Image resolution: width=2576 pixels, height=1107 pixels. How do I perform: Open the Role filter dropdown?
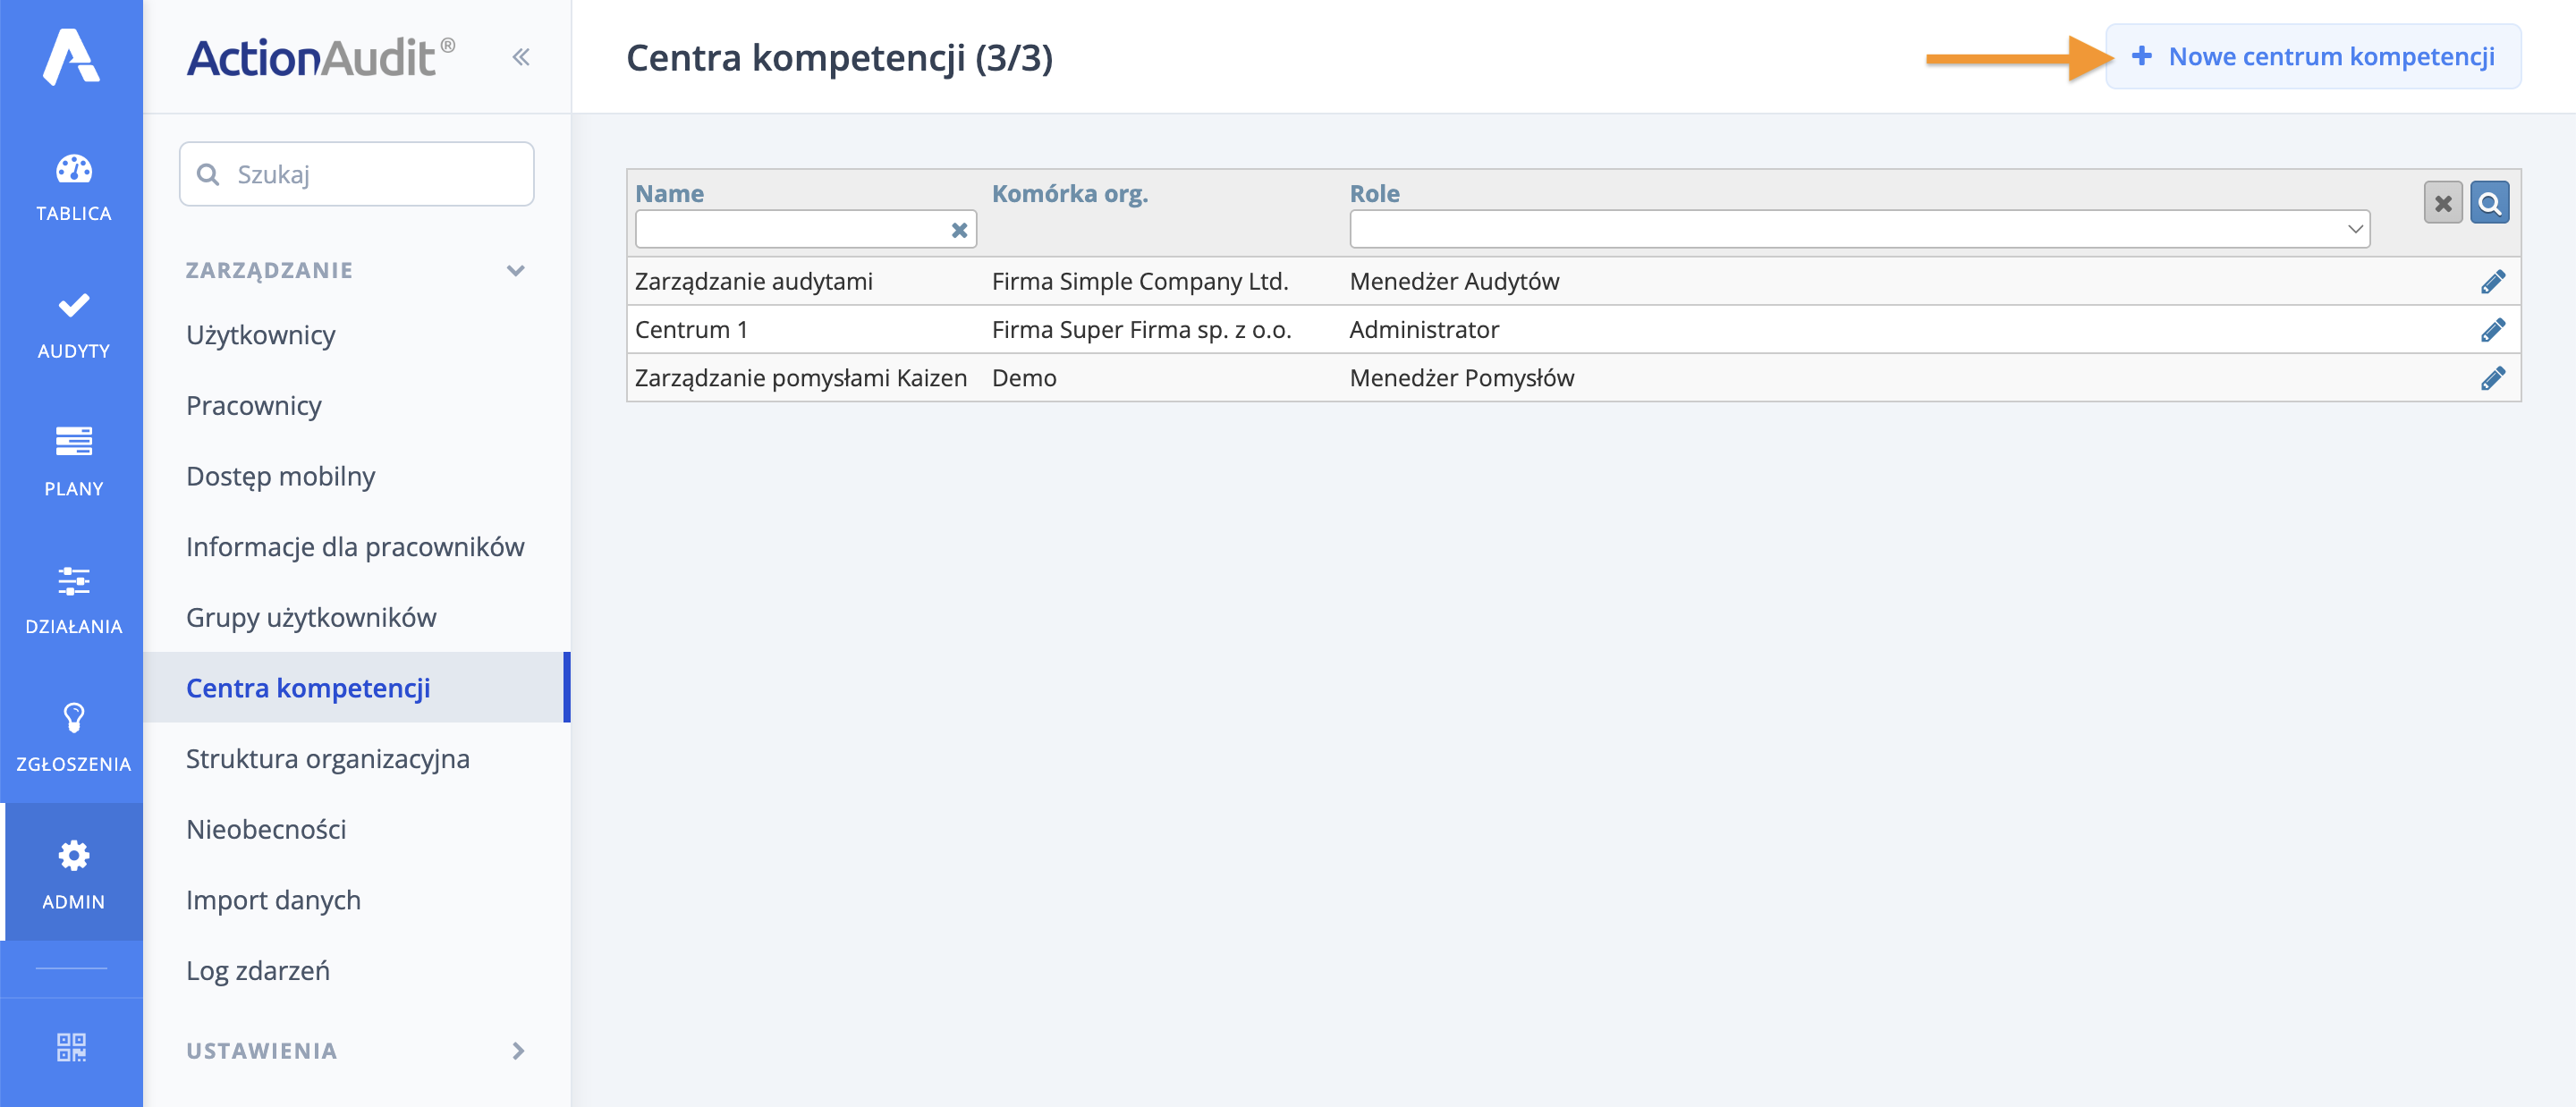pyautogui.click(x=1859, y=230)
